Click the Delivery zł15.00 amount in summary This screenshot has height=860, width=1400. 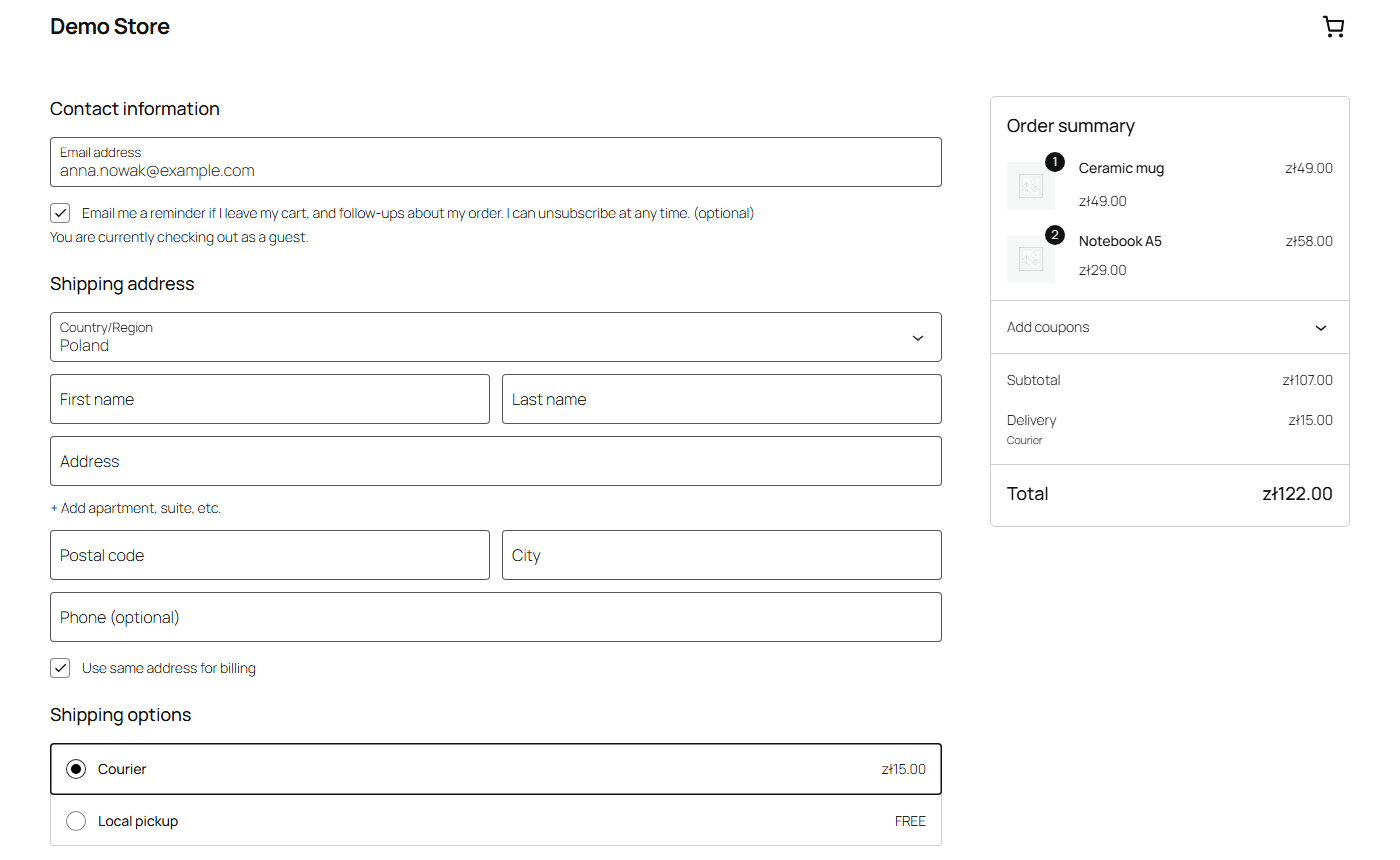[1310, 420]
